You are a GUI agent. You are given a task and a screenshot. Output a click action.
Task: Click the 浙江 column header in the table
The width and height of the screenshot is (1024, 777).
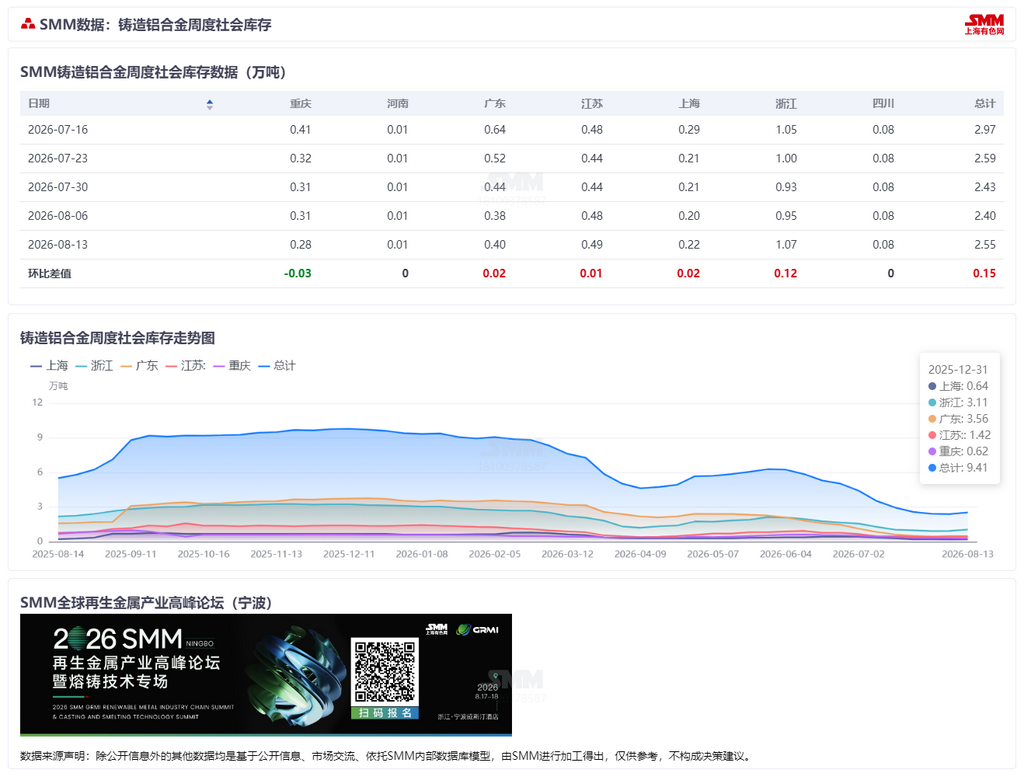click(x=786, y=103)
